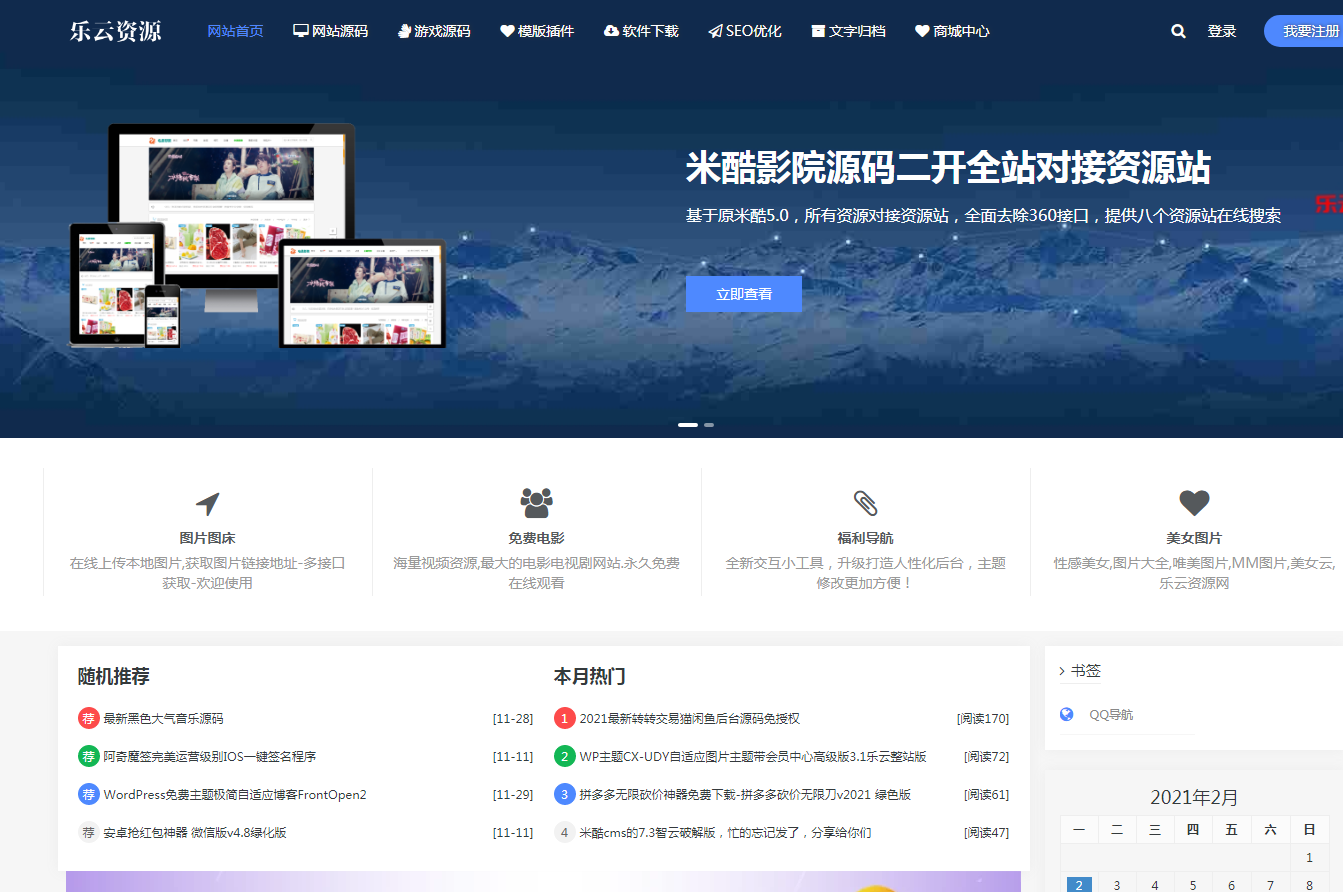1343x892 pixels.
Task: Click the users group icon above 免费电影
Action: click(536, 503)
